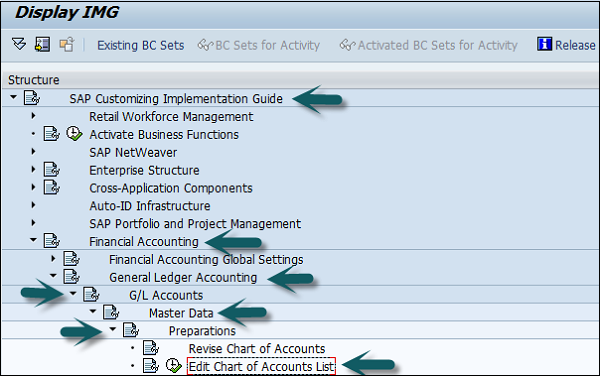Expand the Retail Workforce Management node
600x376 pixels.
coord(33,116)
